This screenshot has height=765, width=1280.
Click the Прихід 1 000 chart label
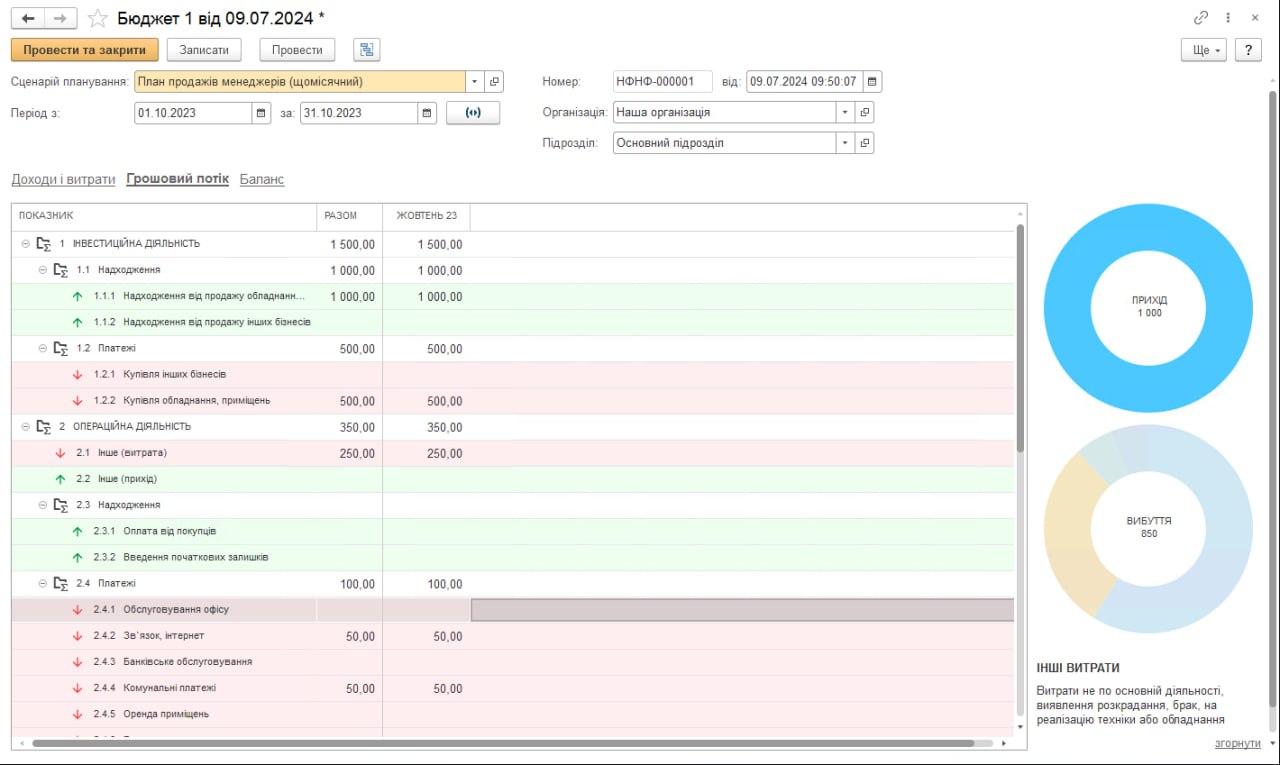coord(1149,307)
